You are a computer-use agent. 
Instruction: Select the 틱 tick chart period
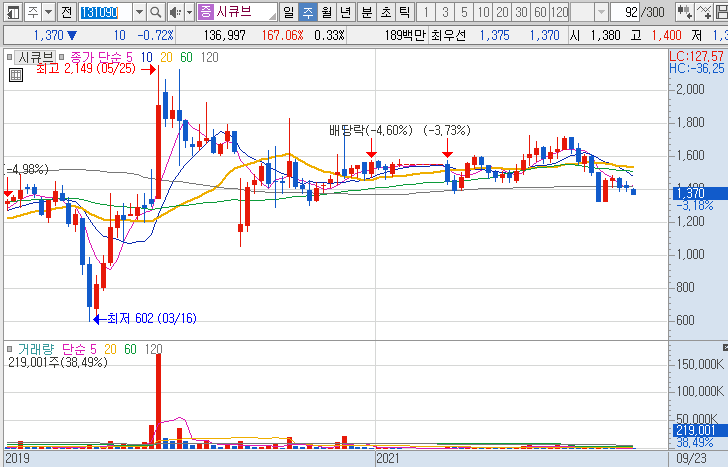pos(405,12)
